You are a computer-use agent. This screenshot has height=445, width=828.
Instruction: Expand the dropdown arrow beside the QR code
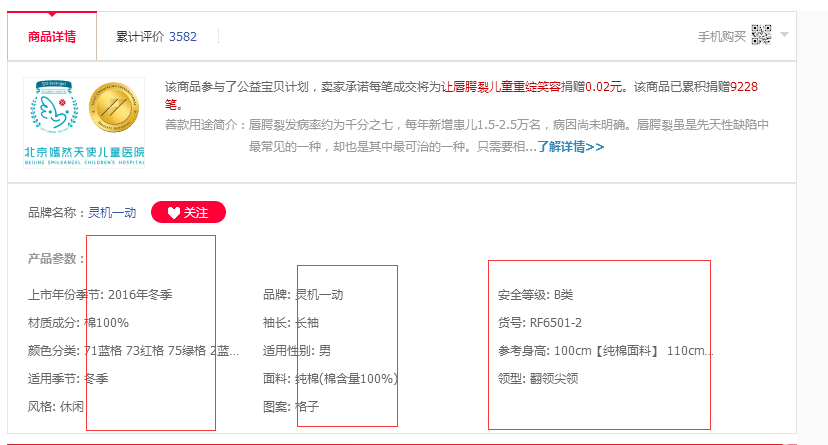coord(785,35)
